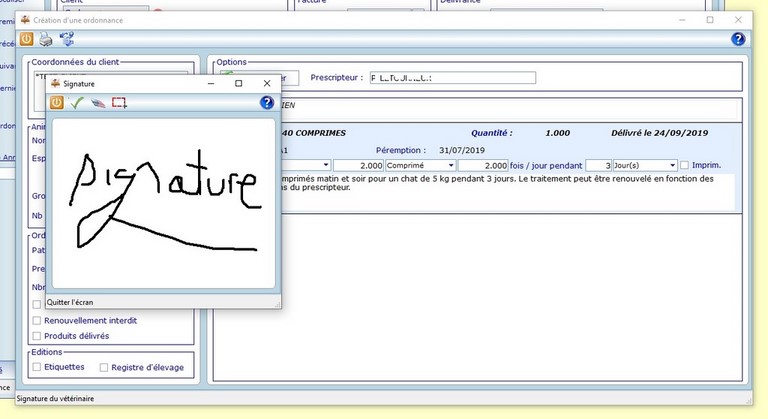This screenshot has height=419, width=768.
Task: Click the orange power icon in Signature toolbar
Action: tap(57, 103)
